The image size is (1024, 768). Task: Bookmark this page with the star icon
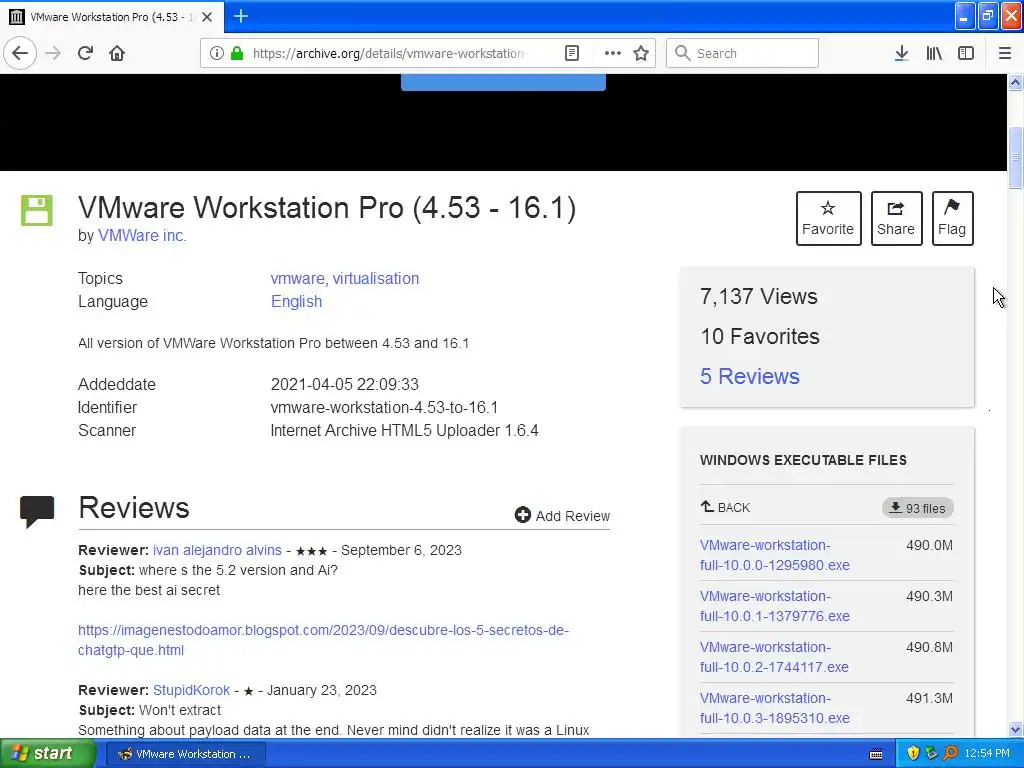click(641, 53)
